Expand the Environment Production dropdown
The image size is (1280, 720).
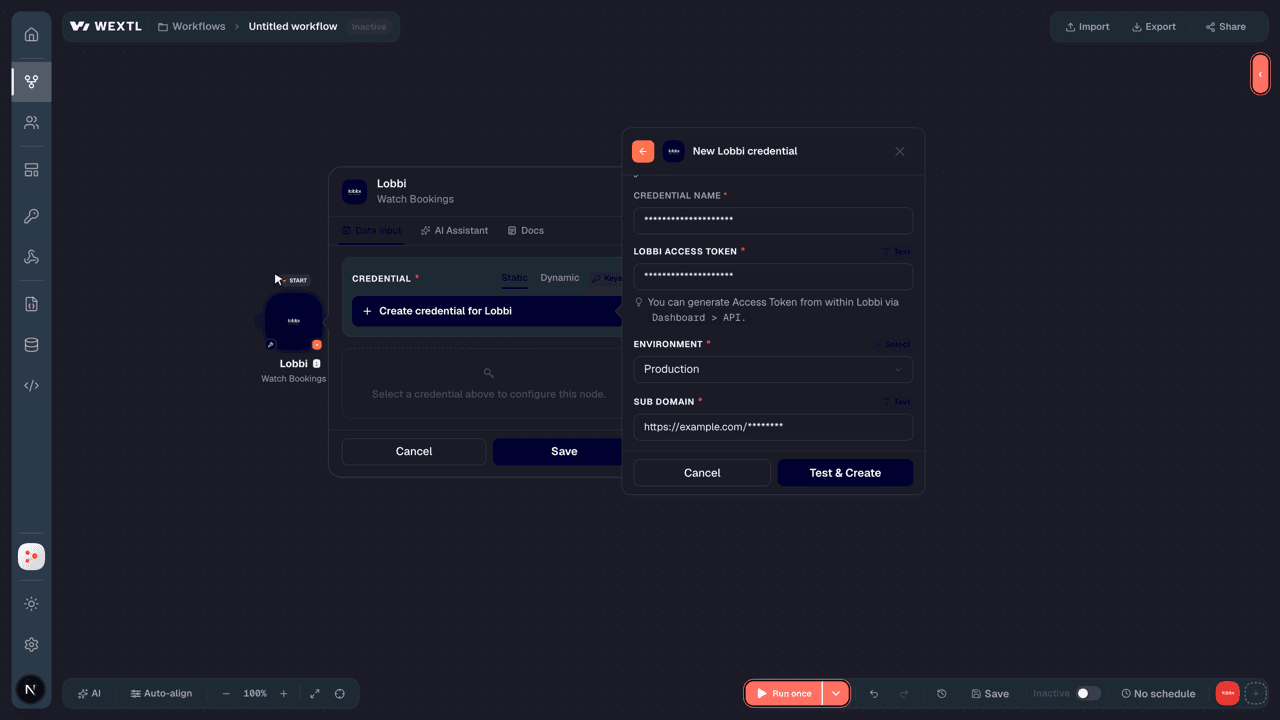(x=773, y=369)
